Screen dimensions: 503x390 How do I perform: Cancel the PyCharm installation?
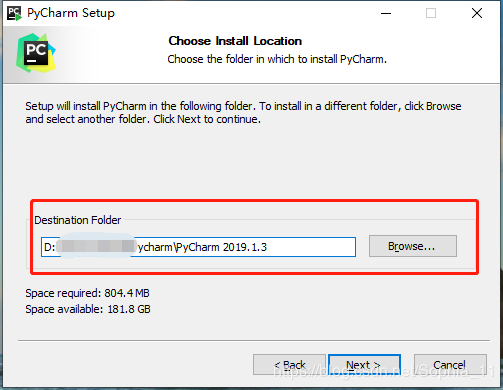click(450, 365)
